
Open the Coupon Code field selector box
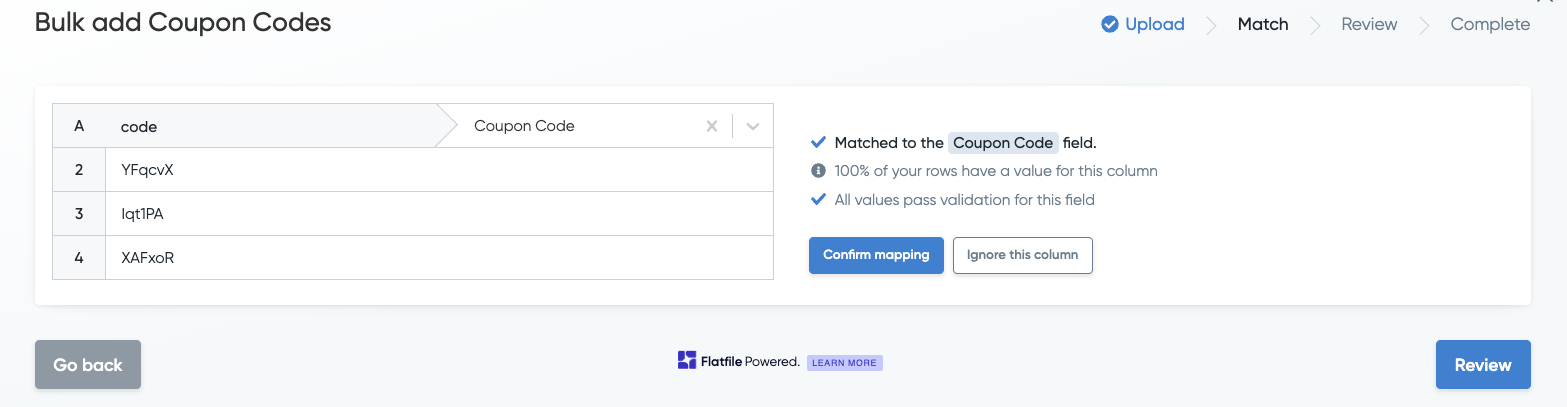[x=580, y=126]
